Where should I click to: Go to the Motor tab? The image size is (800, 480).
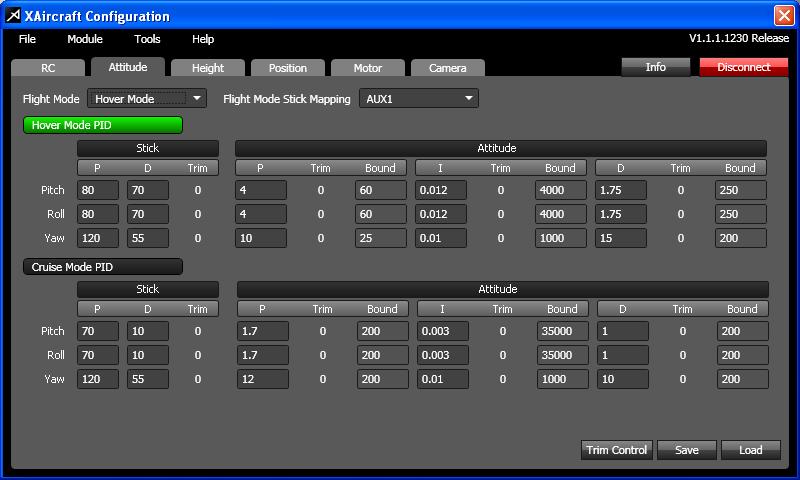(x=367, y=68)
